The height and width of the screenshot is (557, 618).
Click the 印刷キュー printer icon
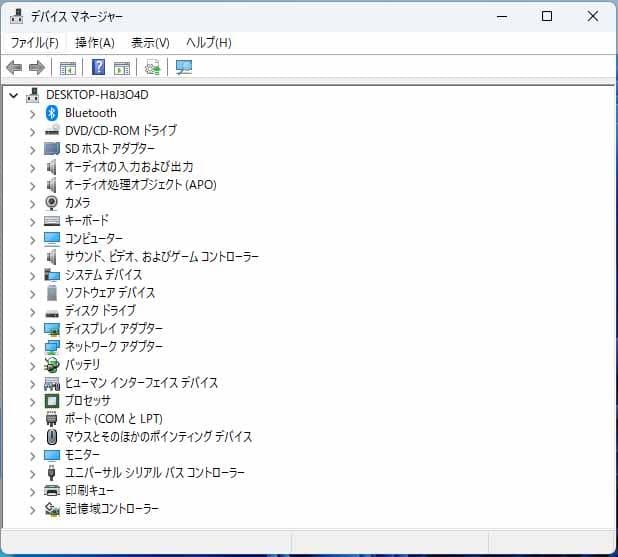(x=52, y=491)
